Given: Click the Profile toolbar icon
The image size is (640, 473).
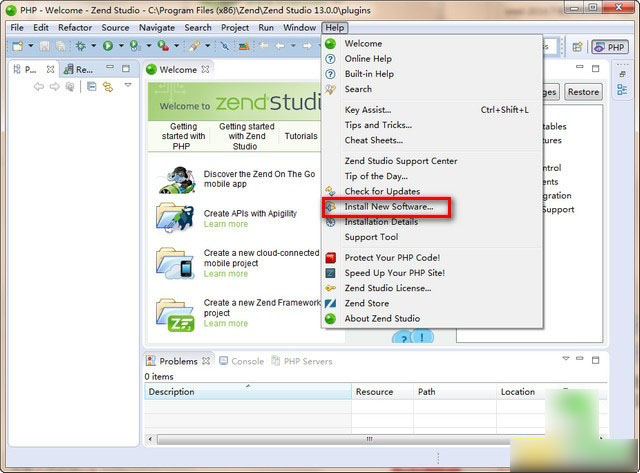Looking at the screenshot, I should click(135, 46).
